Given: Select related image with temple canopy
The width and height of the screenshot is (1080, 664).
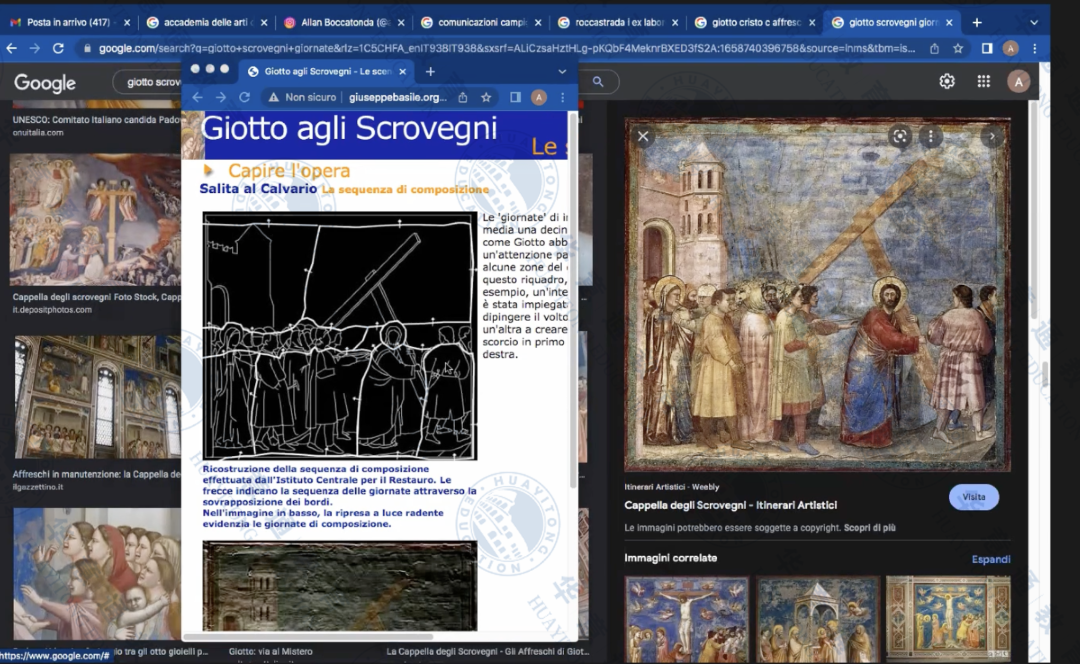Looking at the screenshot, I should [818, 619].
